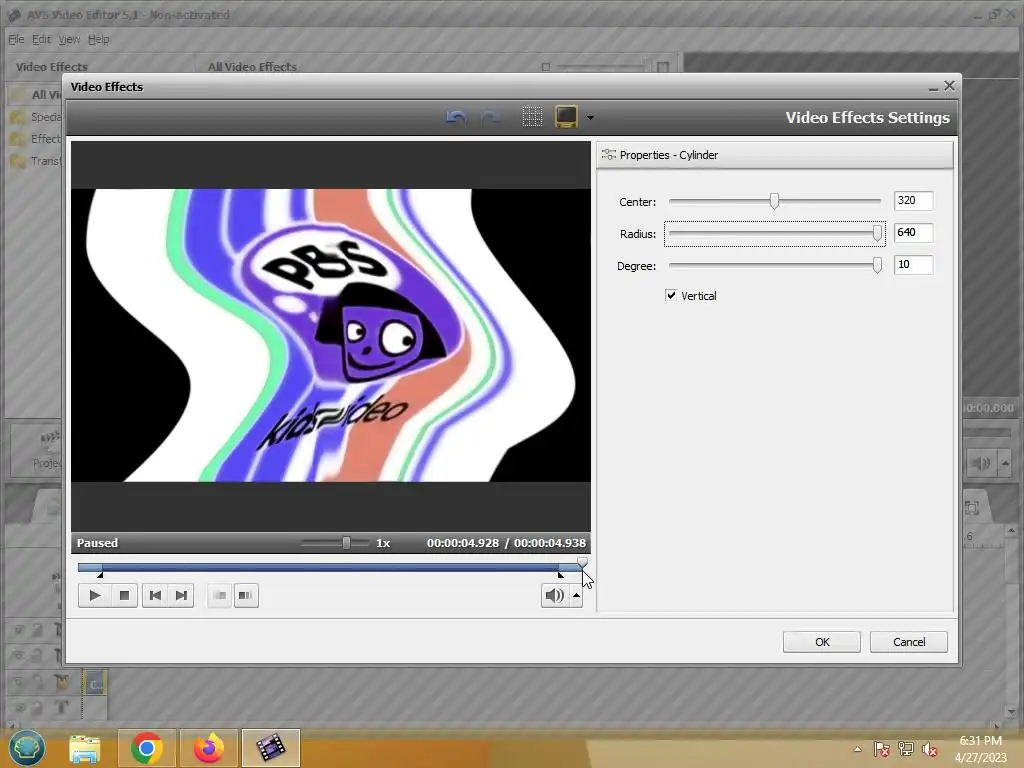Open dropdown arrow beside preview monitor icon

590,118
